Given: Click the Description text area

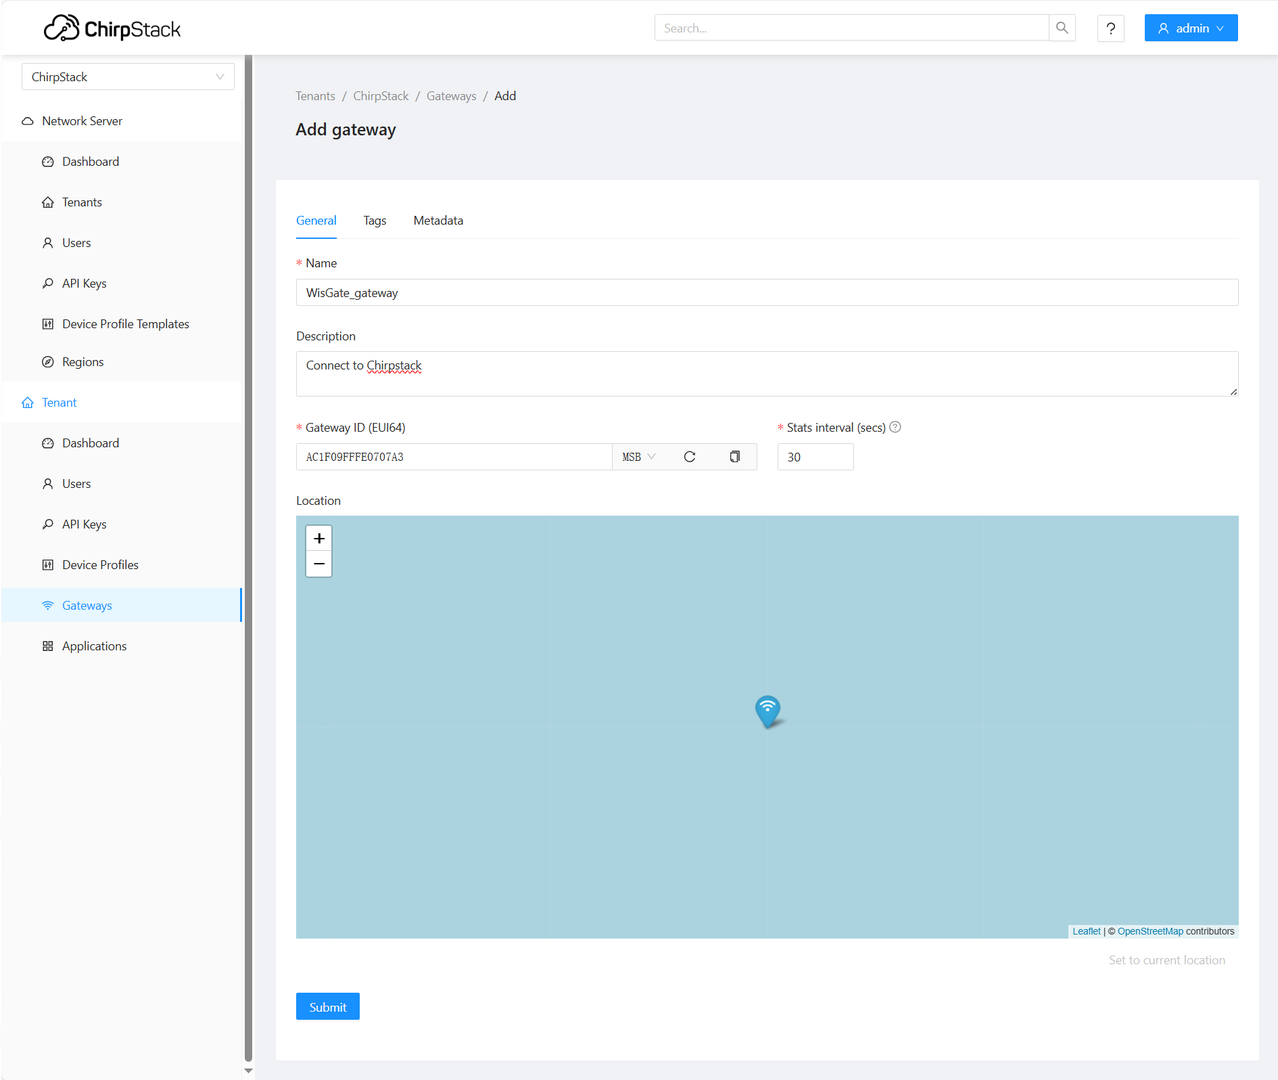Looking at the screenshot, I should click(x=767, y=374).
